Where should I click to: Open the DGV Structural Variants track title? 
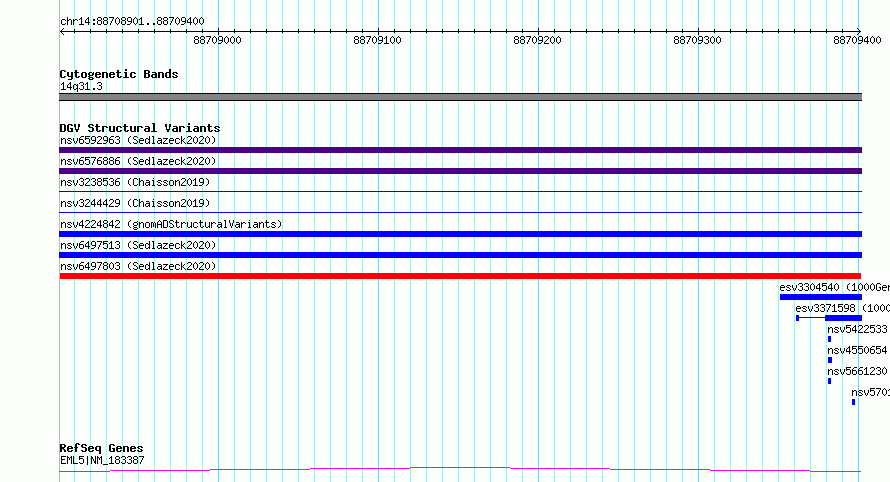140,128
